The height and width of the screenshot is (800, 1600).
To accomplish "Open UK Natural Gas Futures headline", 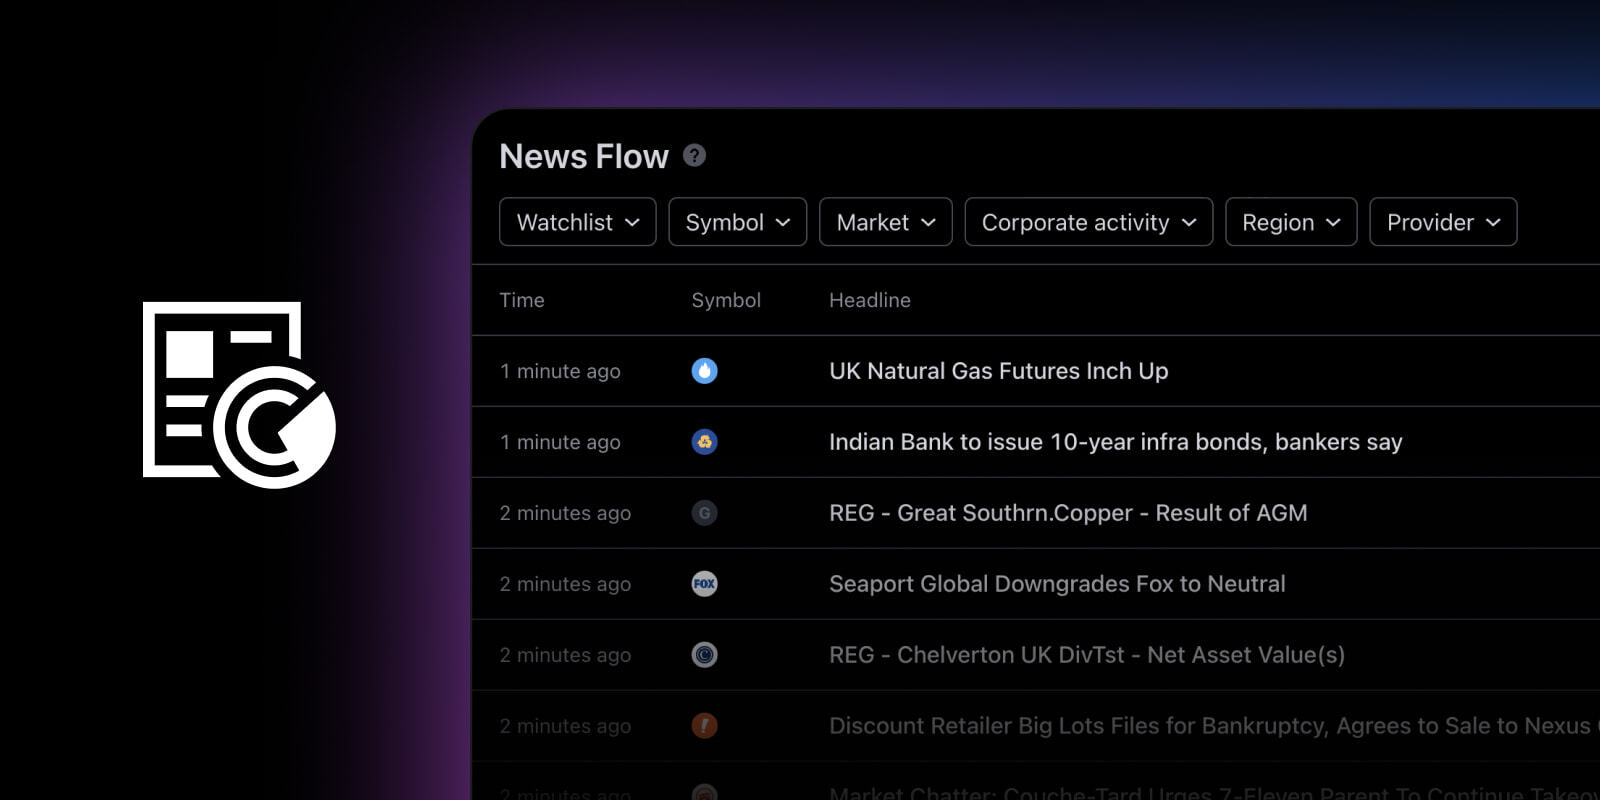I will pyautogui.click(x=998, y=371).
